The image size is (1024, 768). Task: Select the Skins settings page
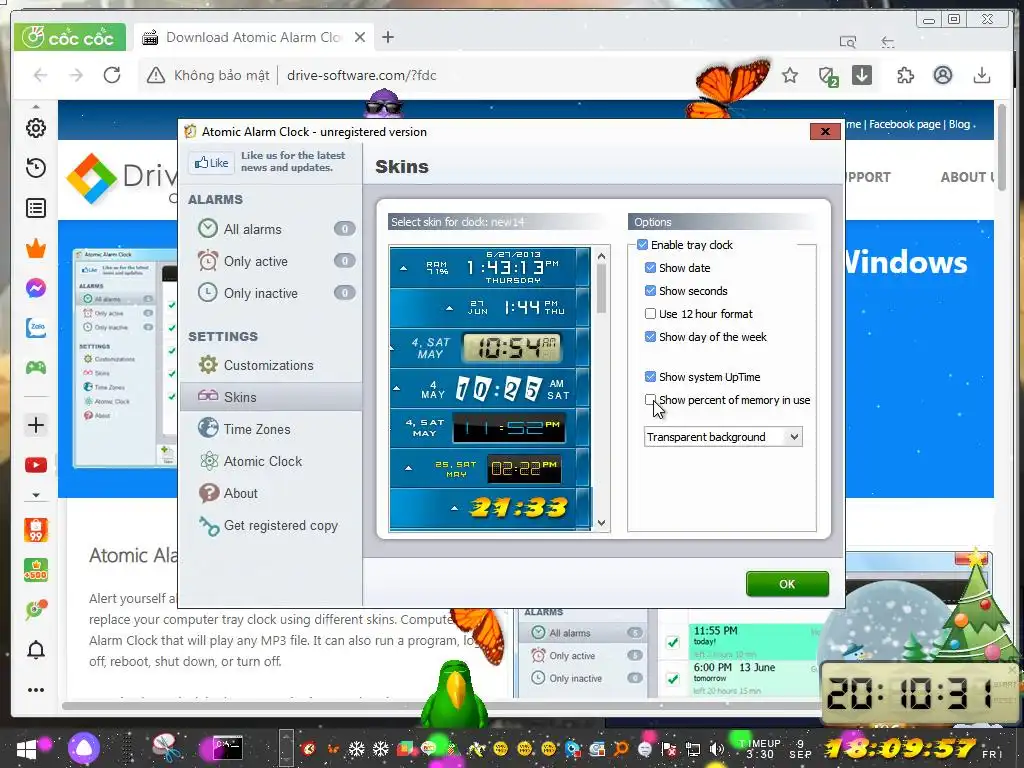pos(271,397)
